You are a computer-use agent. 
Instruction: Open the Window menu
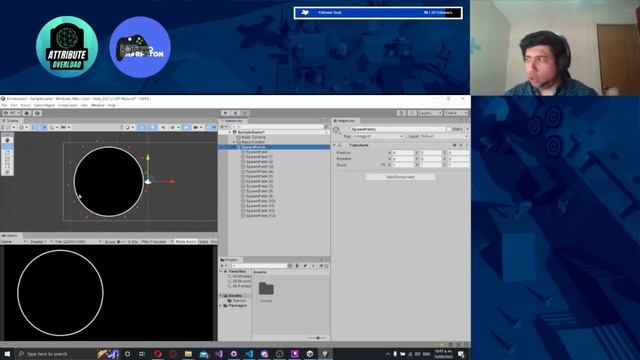(98, 105)
